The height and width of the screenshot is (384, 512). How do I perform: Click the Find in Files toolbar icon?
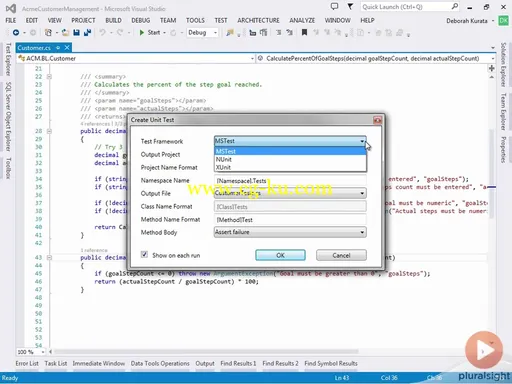coord(230,33)
